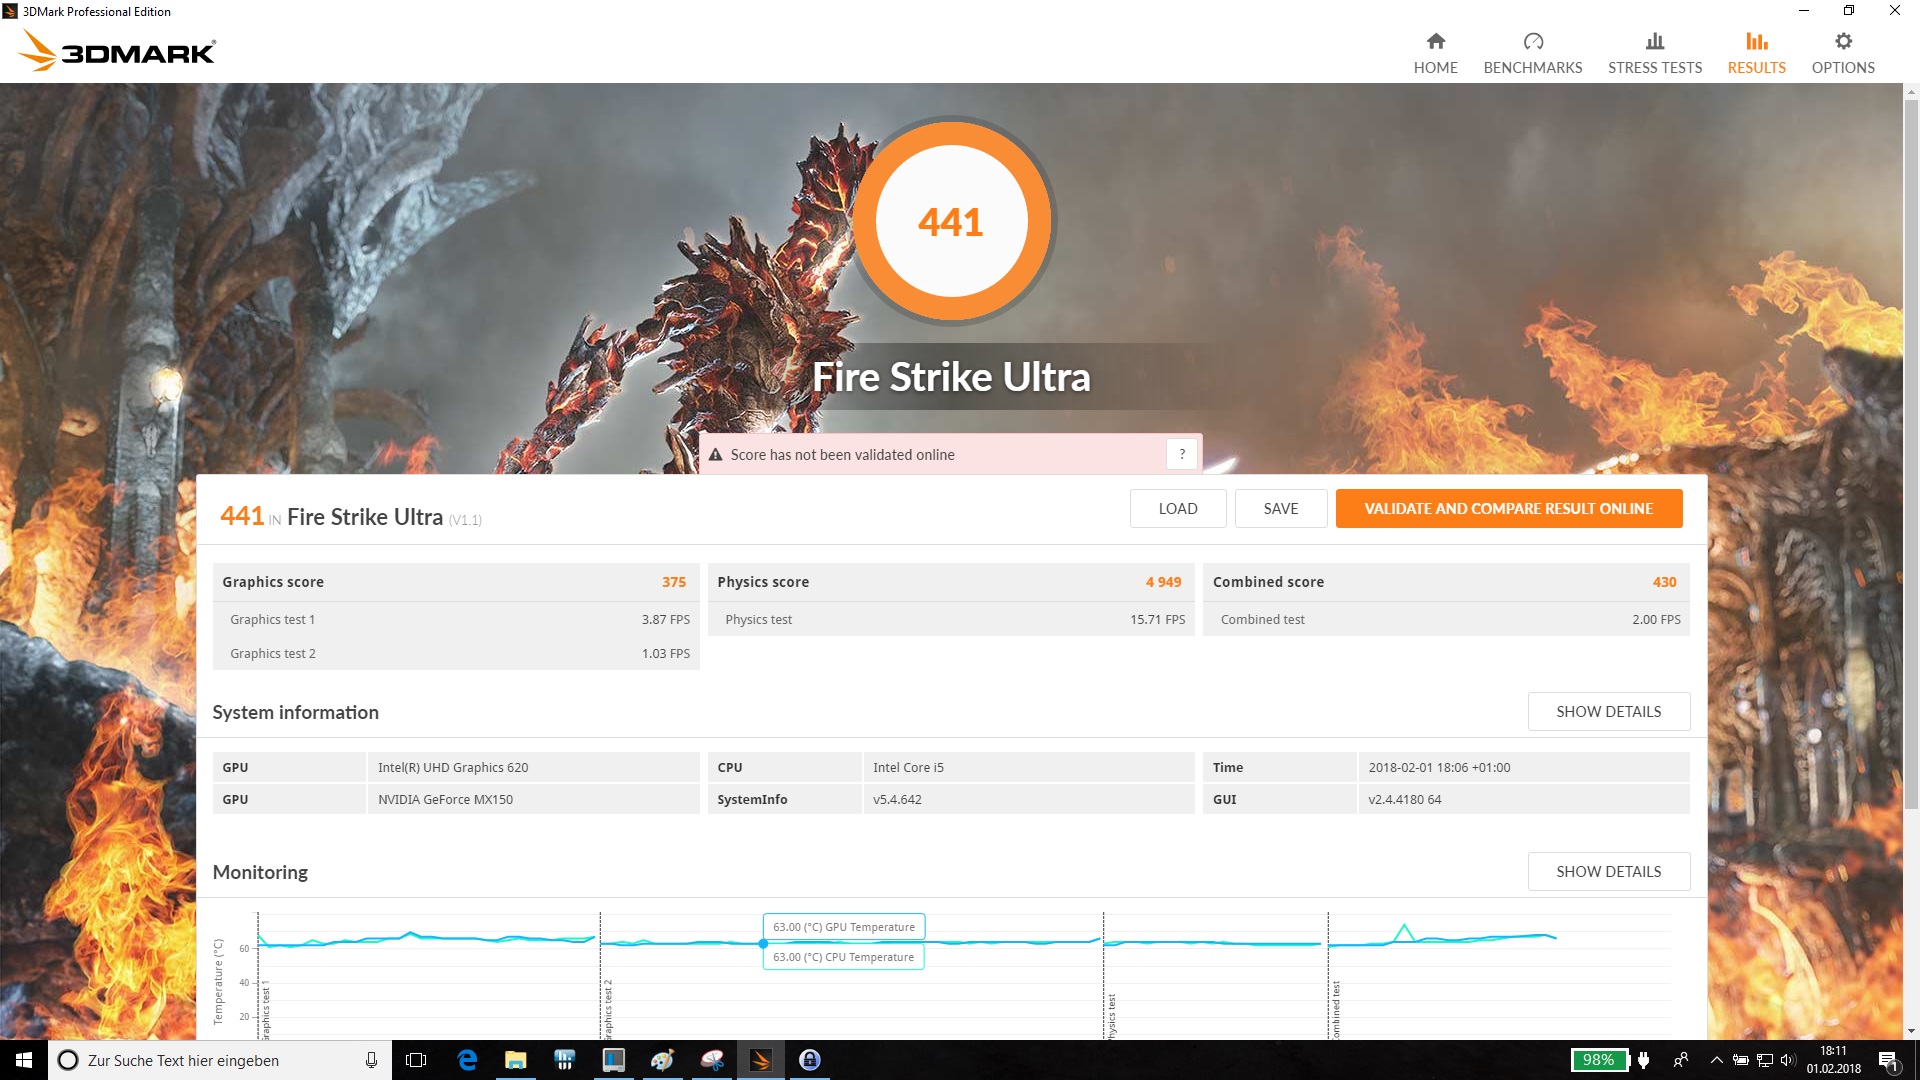Viewport: 1920px width, 1080px height.
Task: Click the 3DMark logo
Action: pyautogui.click(x=117, y=50)
